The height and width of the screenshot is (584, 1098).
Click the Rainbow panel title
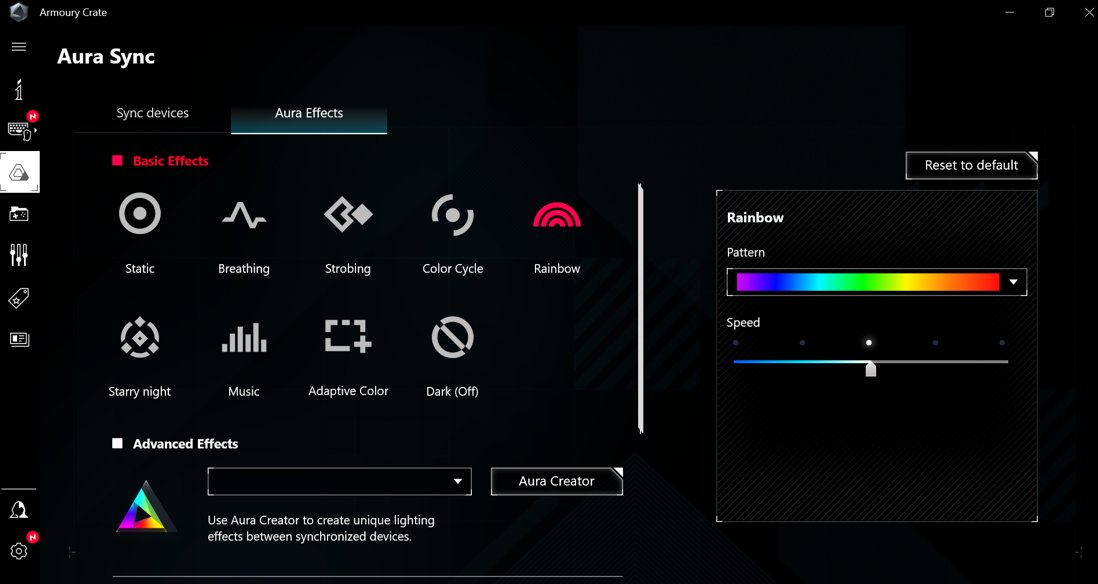(755, 218)
